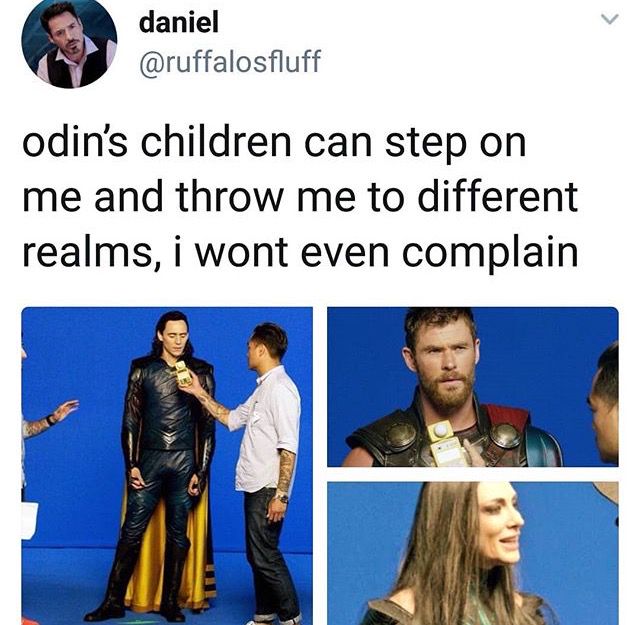The width and height of the screenshot is (640, 625).
Task: Click the light meter in top-right photo
Action: 444,444
